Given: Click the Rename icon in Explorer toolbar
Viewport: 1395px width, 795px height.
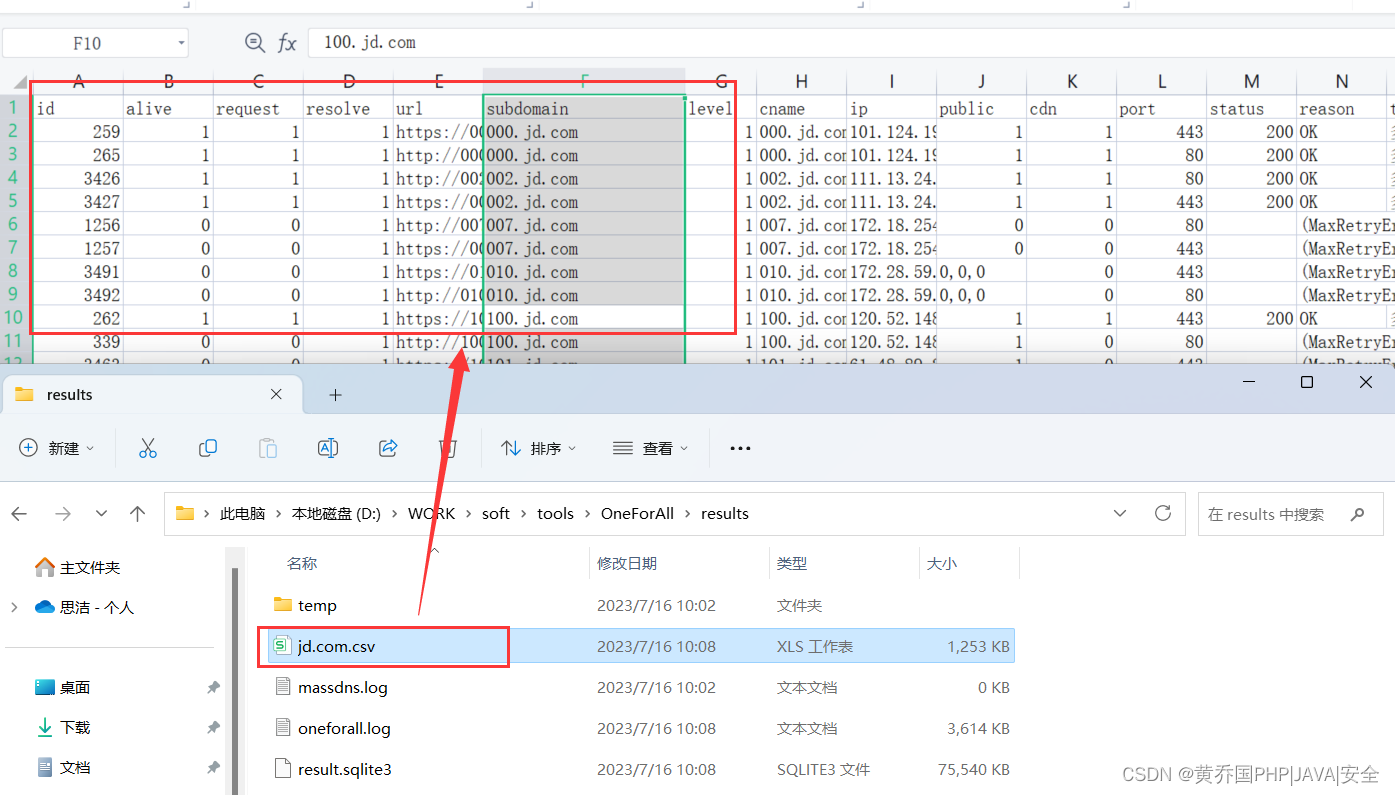Looking at the screenshot, I should (x=328, y=448).
